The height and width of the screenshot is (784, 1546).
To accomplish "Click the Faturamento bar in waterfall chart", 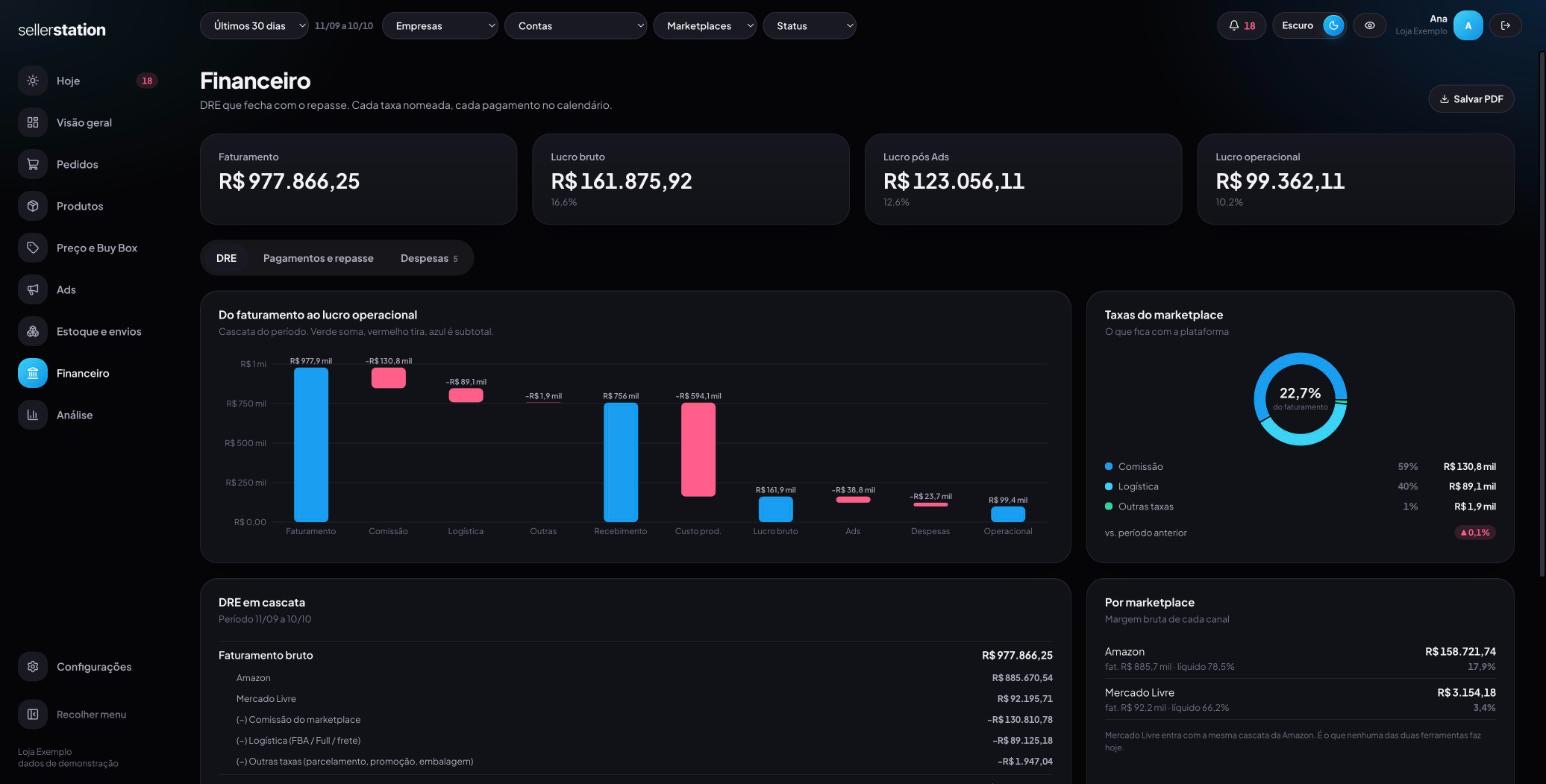I will pos(311,445).
